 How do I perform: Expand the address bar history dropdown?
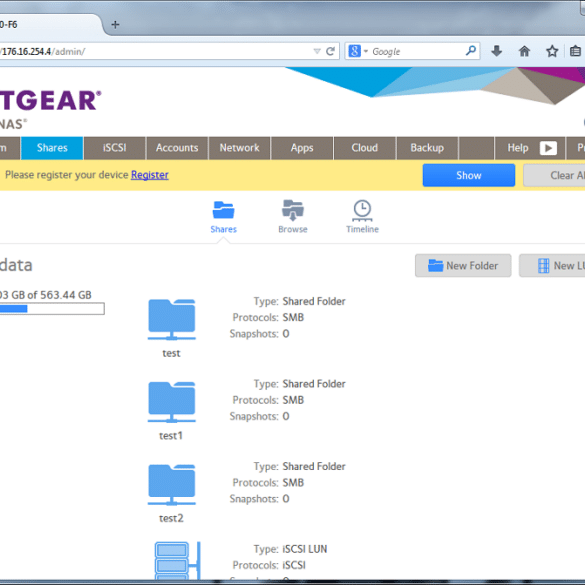pos(317,51)
